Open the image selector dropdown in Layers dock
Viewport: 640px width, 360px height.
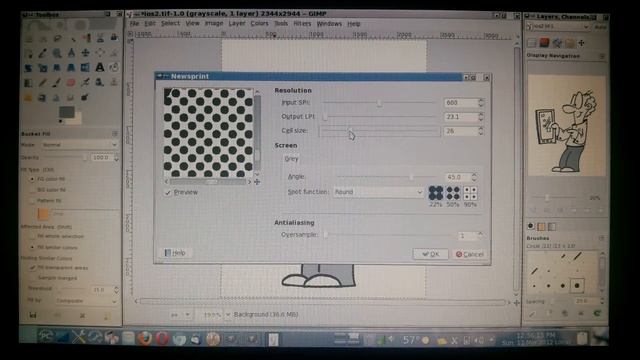click(x=558, y=27)
